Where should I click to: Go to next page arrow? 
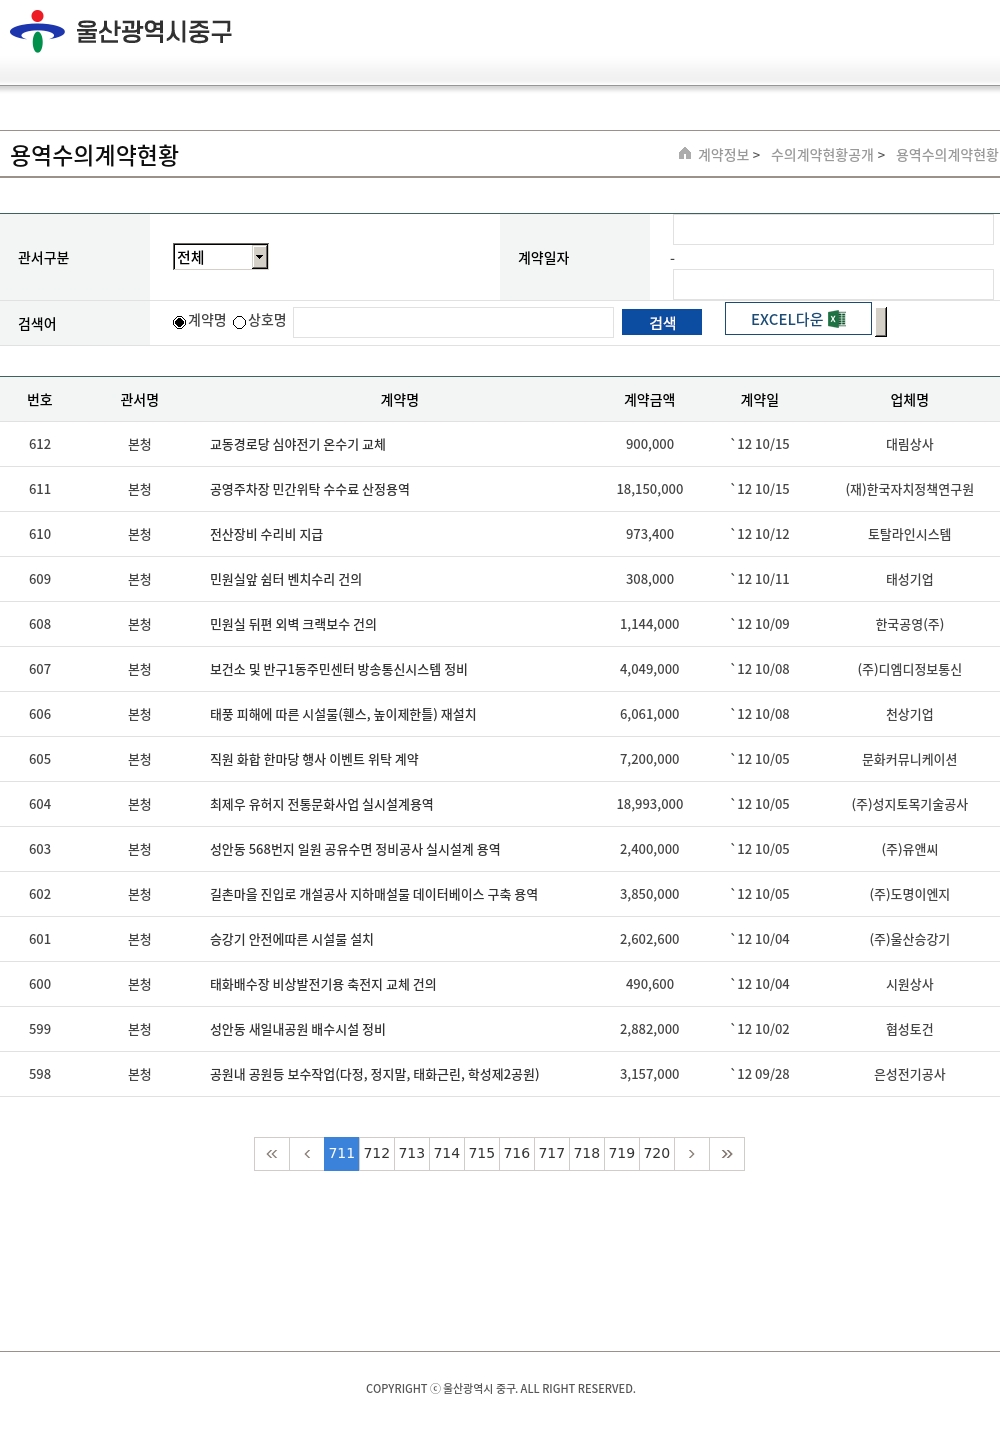[x=691, y=1154]
